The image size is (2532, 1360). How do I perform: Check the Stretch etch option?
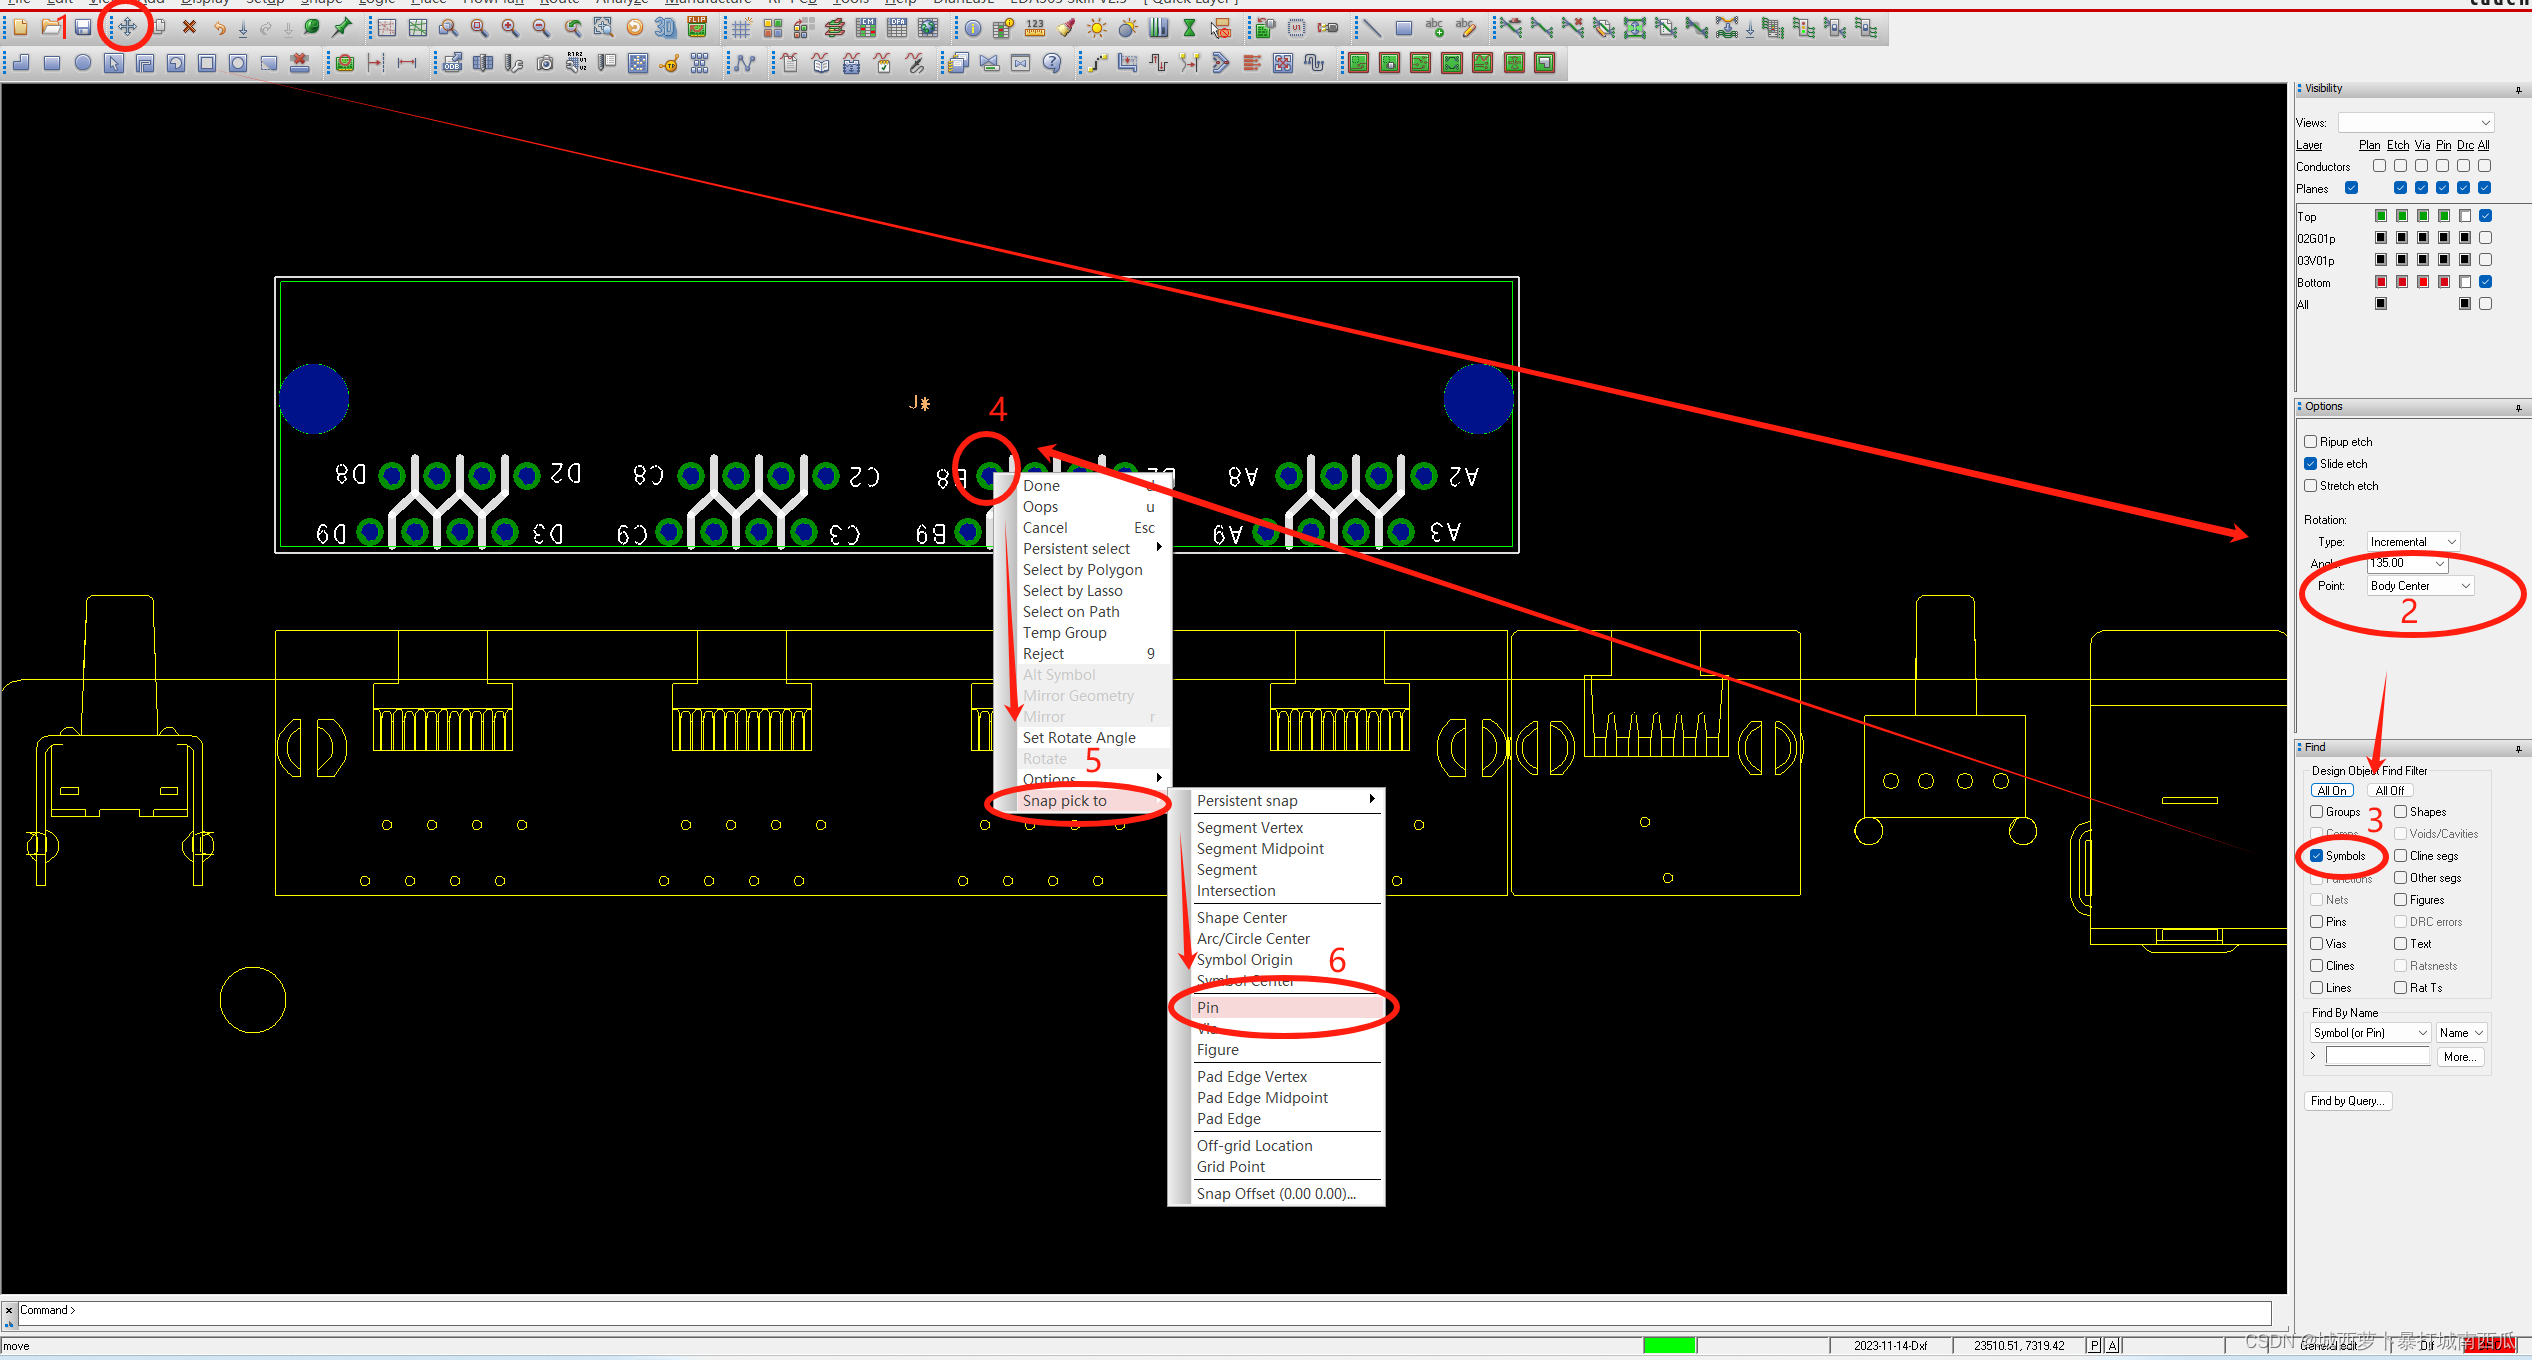[2310, 486]
